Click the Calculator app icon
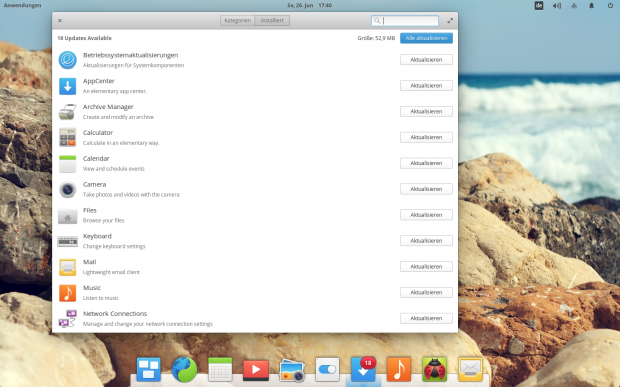Screen dimensions: 620x387 (x=68, y=138)
